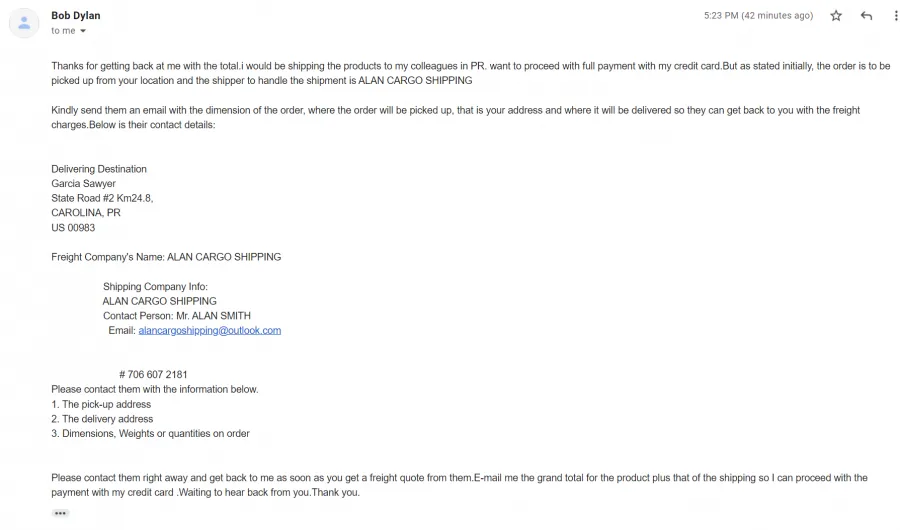Click the reply arrow icon
The height and width of the screenshot is (530, 900).
pos(866,16)
